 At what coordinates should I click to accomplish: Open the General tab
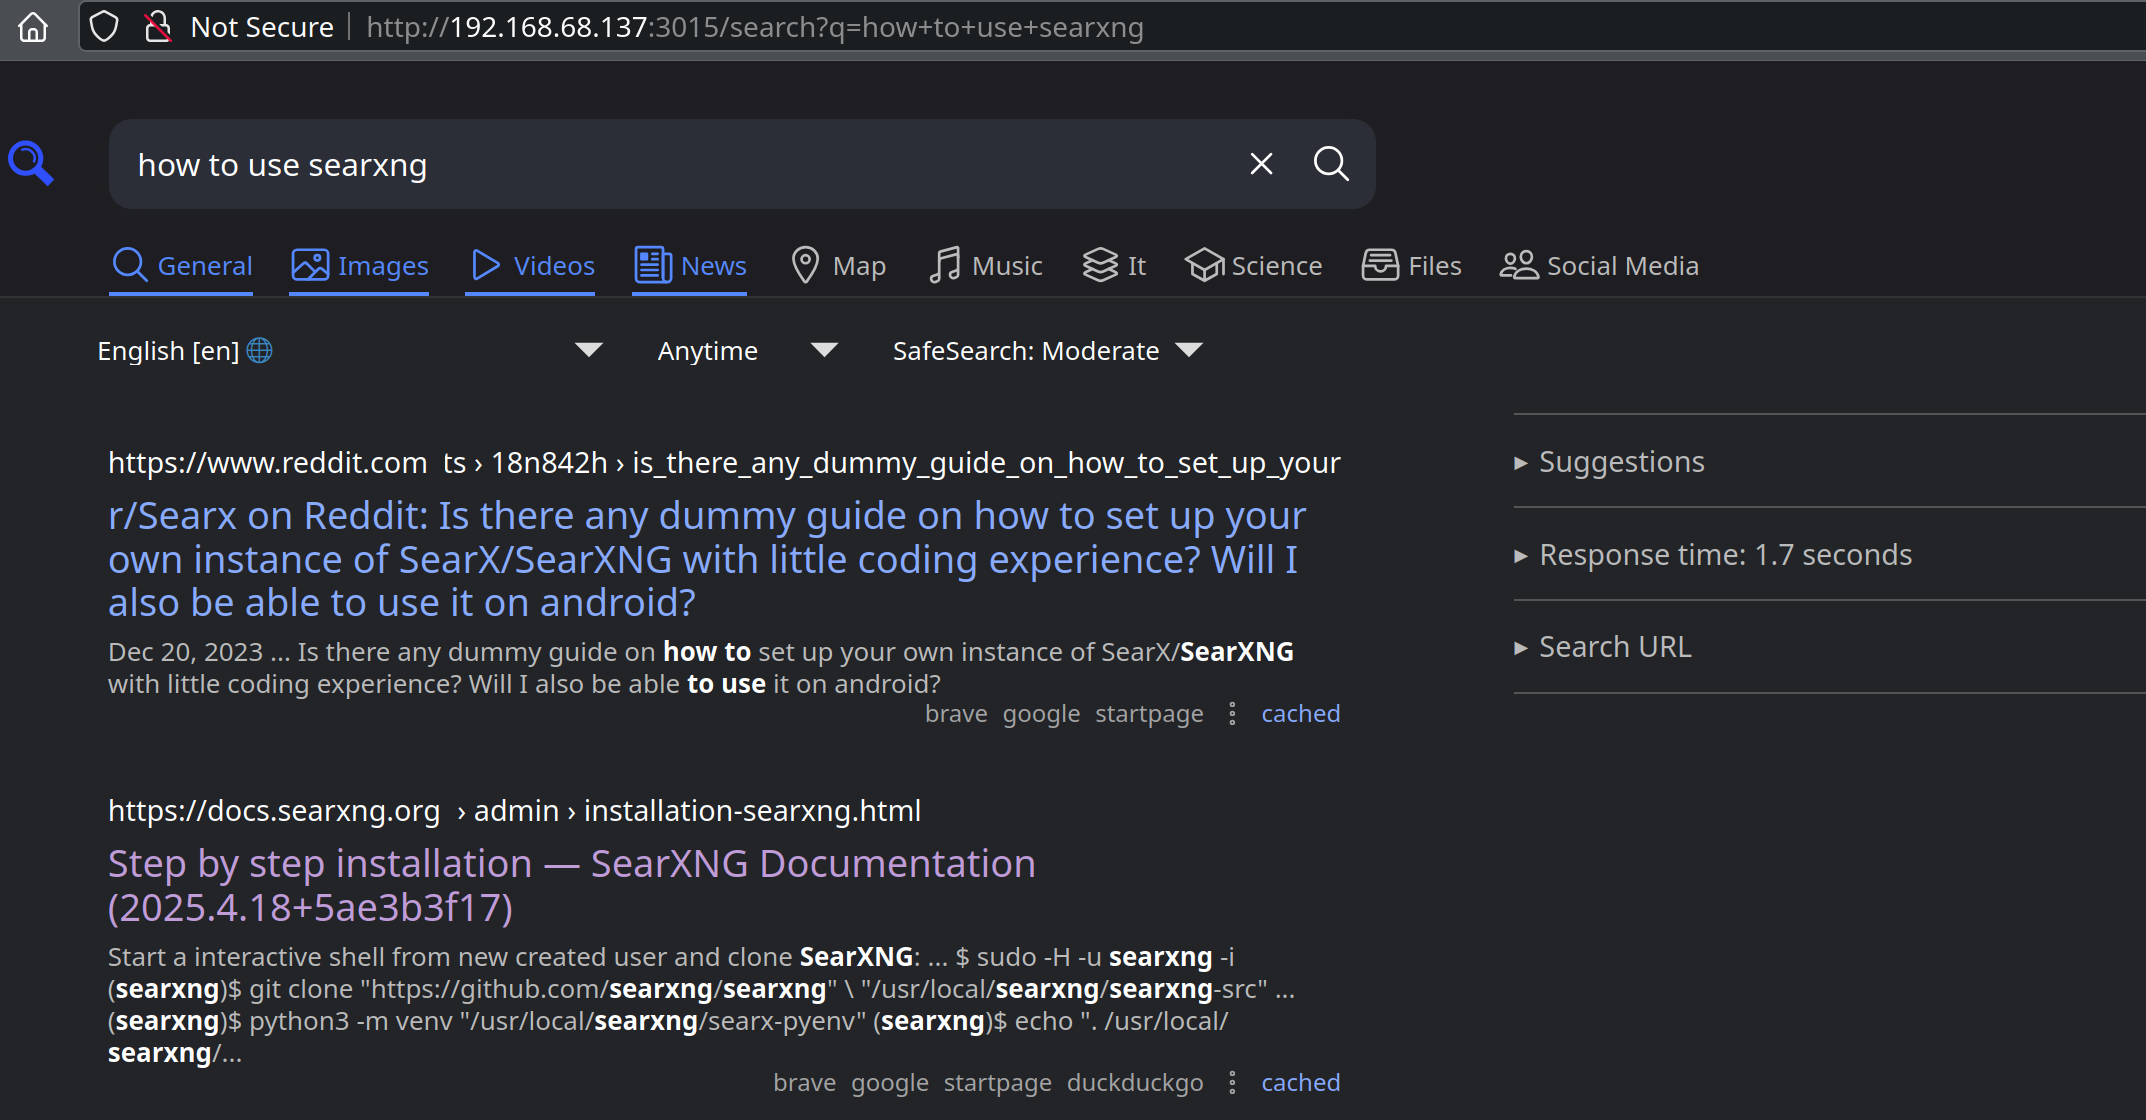coord(181,266)
